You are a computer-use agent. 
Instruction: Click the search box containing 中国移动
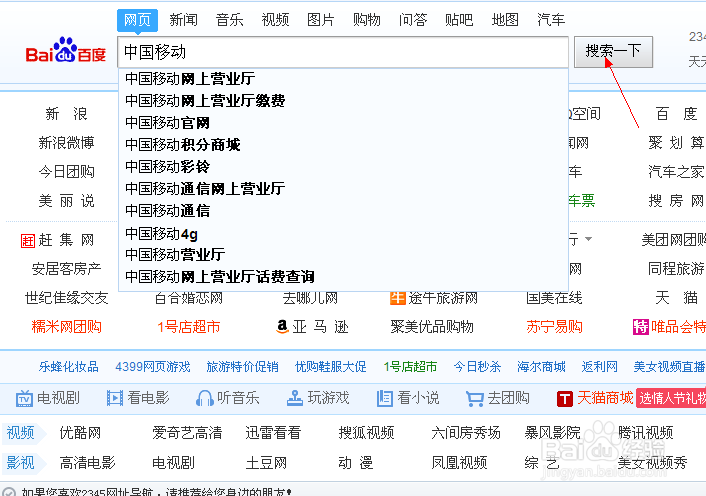coord(343,52)
